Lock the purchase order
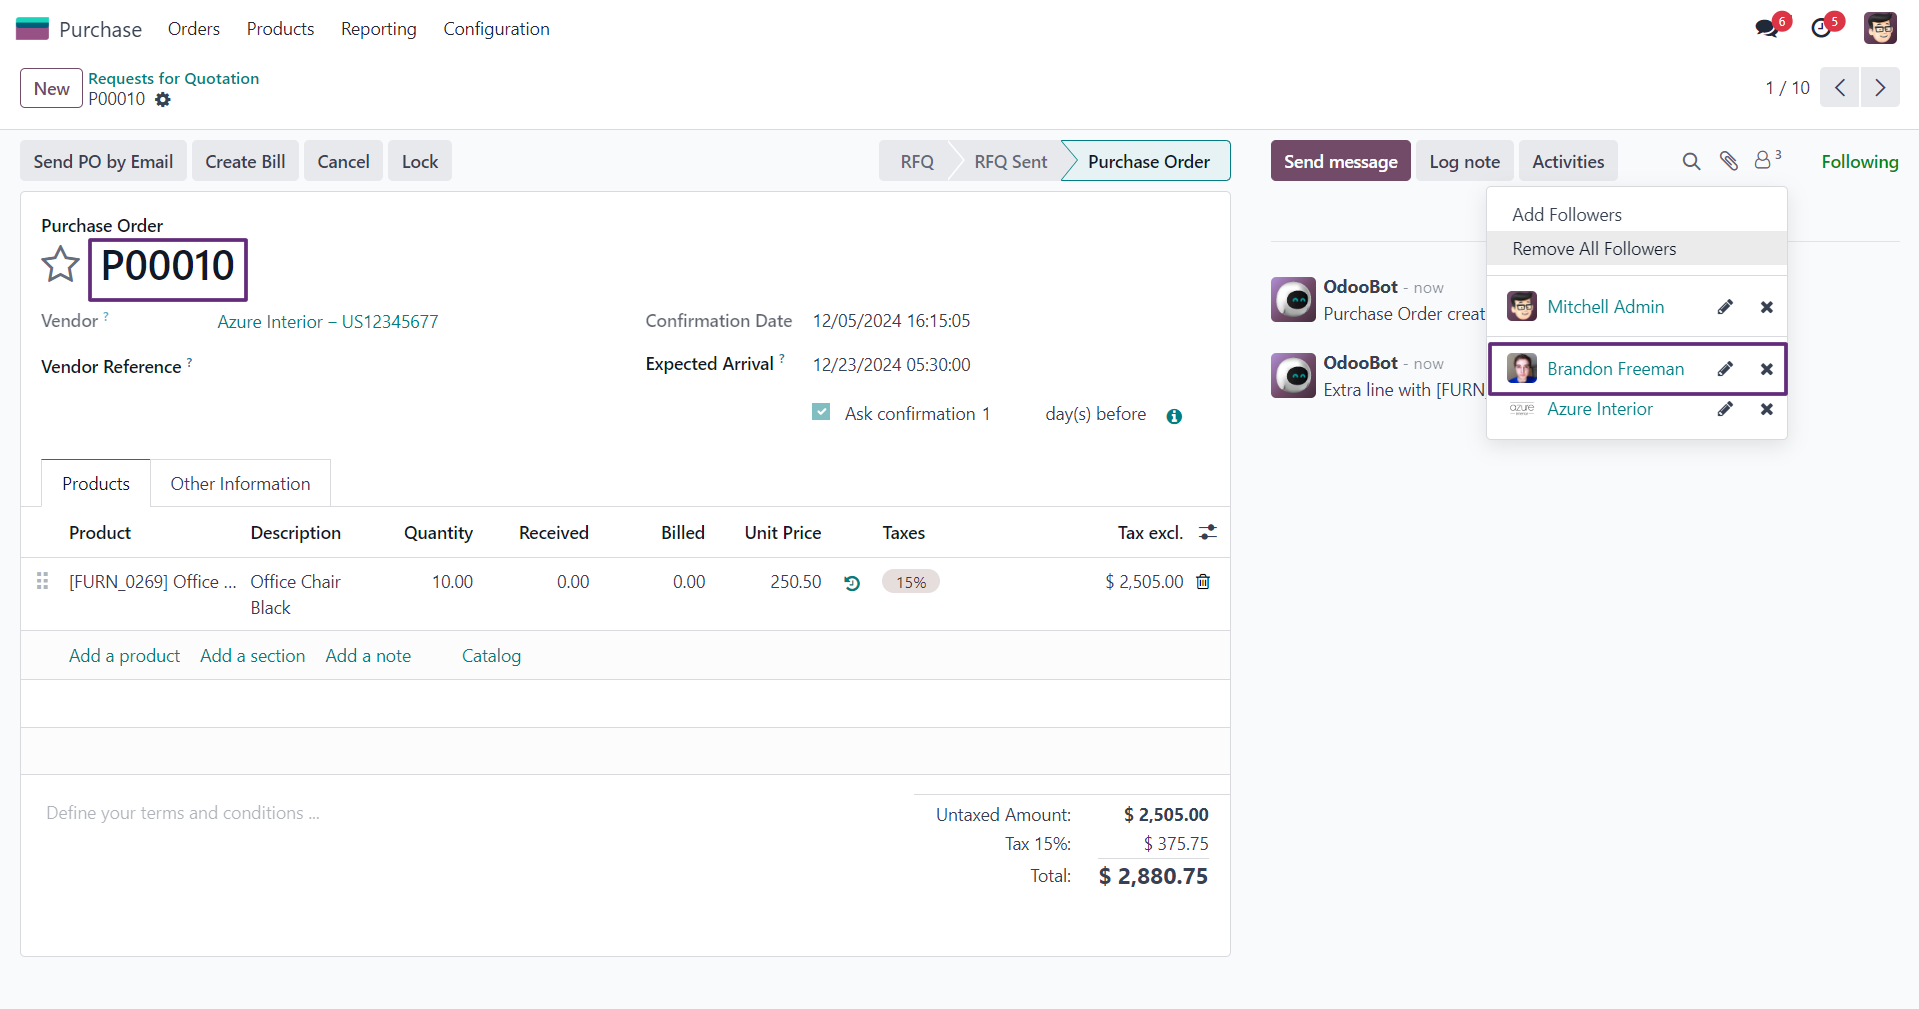 (420, 161)
